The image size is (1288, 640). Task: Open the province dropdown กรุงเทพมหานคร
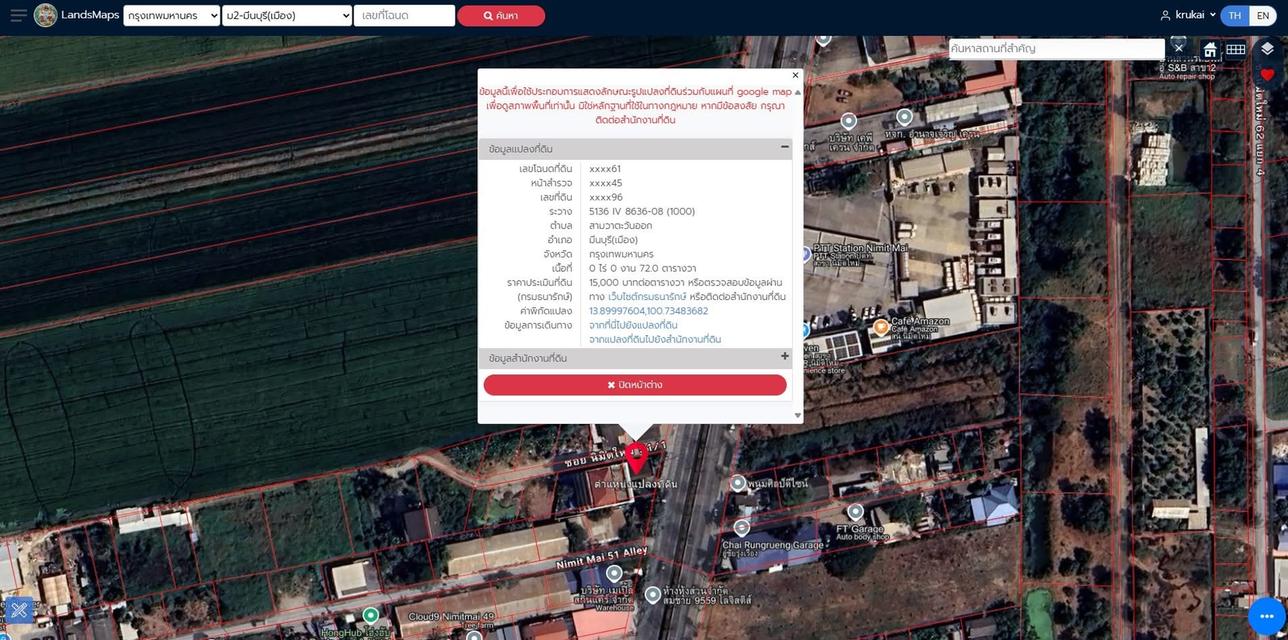[x=171, y=15]
